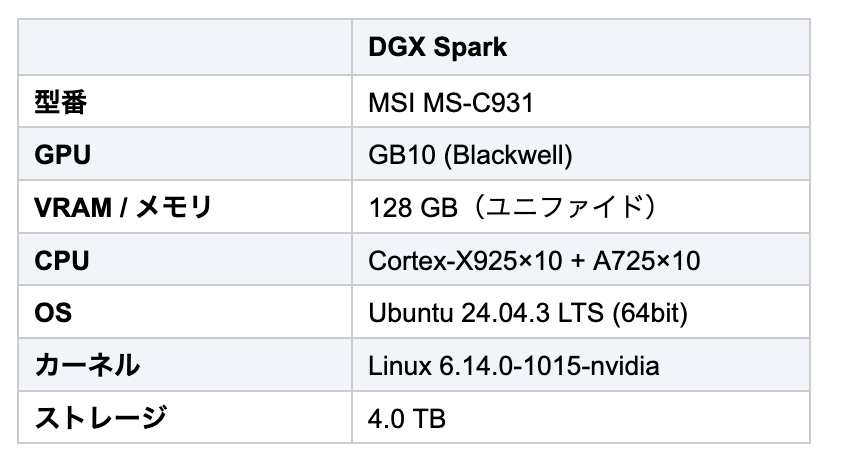
Task: Click the A725×10 text in CPU row
Action: (x=646, y=261)
